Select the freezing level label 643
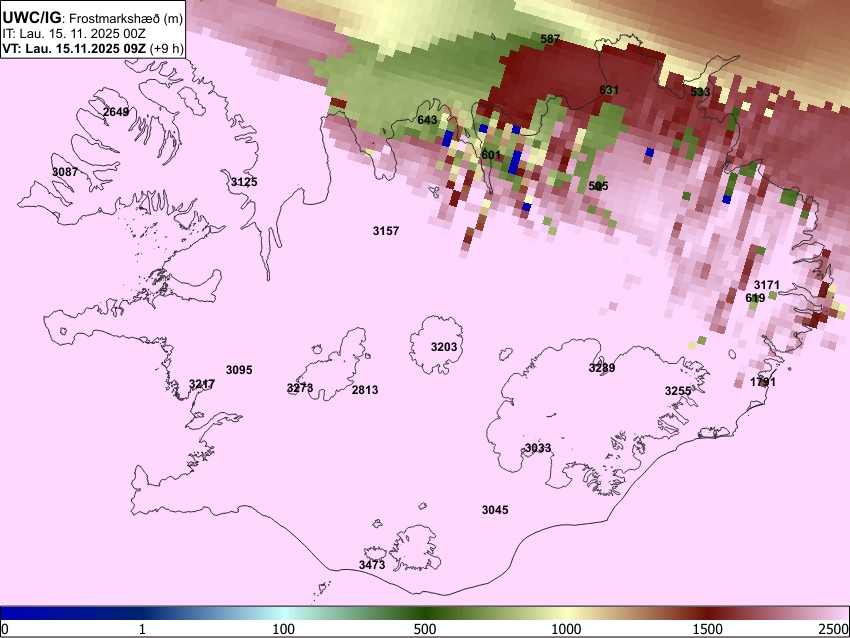Screen dimensions: 850x638 [x=427, y=120]
